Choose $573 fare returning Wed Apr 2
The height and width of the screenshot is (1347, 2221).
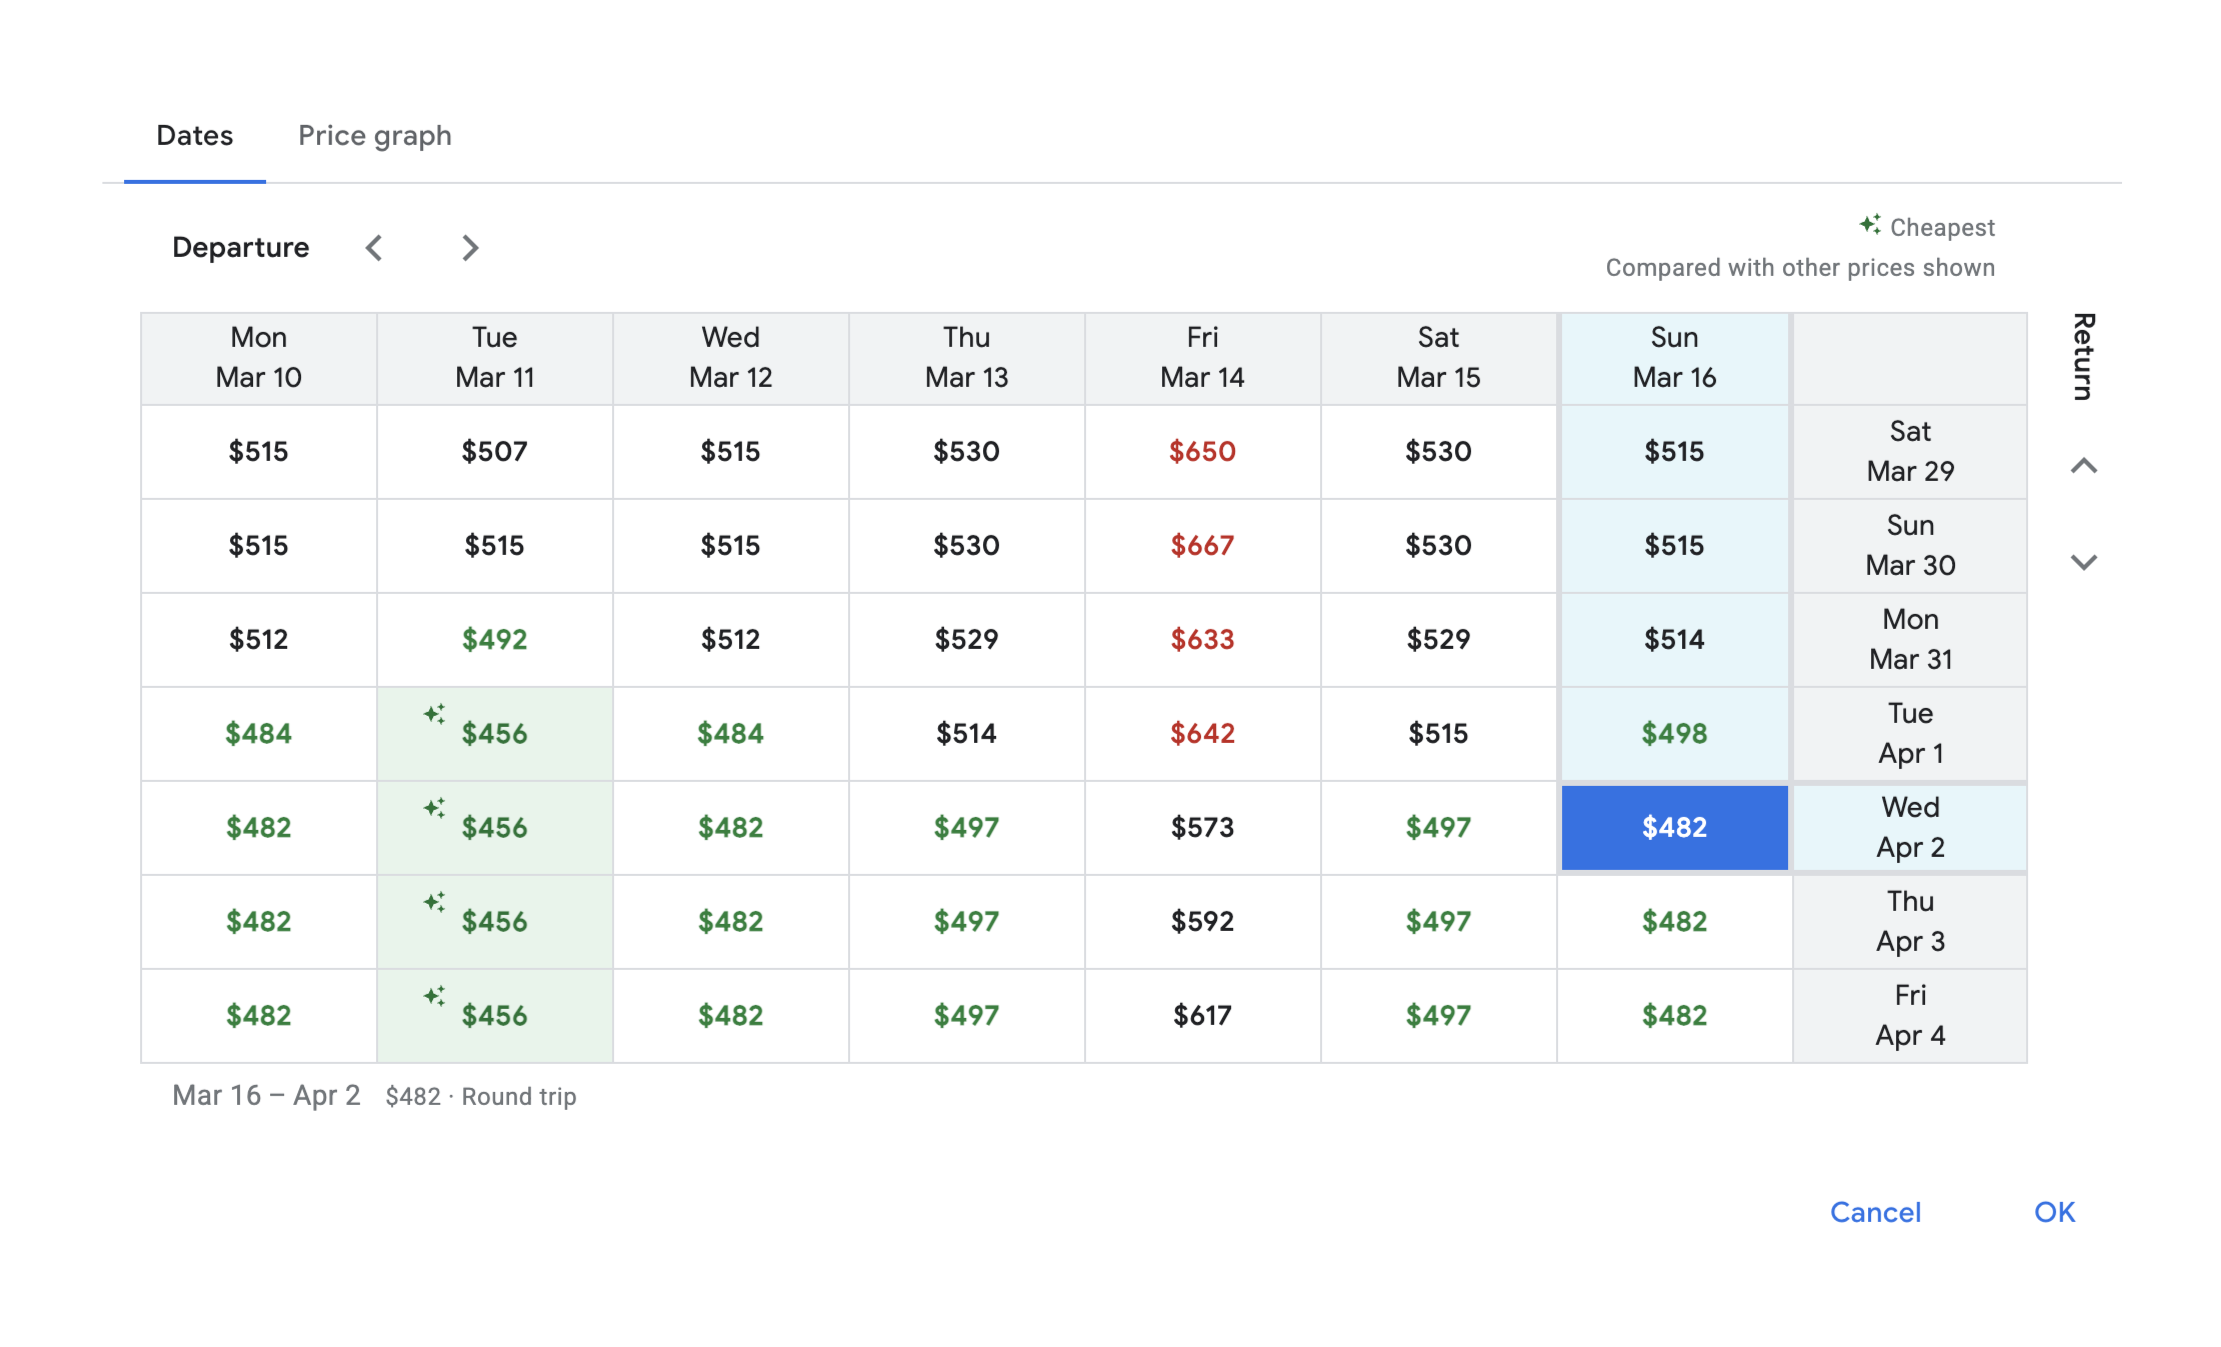(x=1202, y=828)
